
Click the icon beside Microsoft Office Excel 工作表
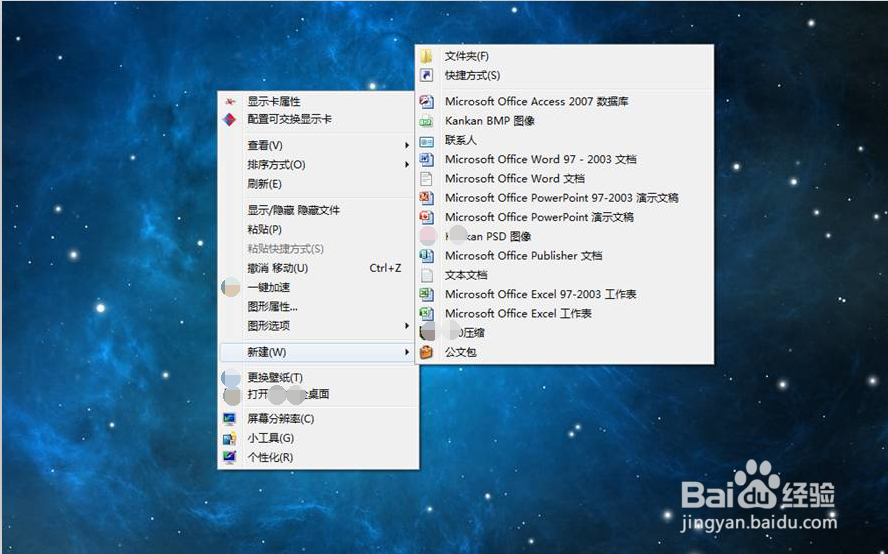426,313
